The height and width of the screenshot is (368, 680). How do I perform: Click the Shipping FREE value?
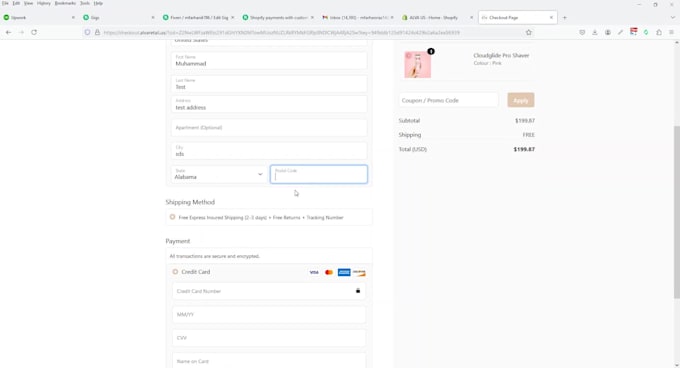pyautogui.click(x=529, y=135)
